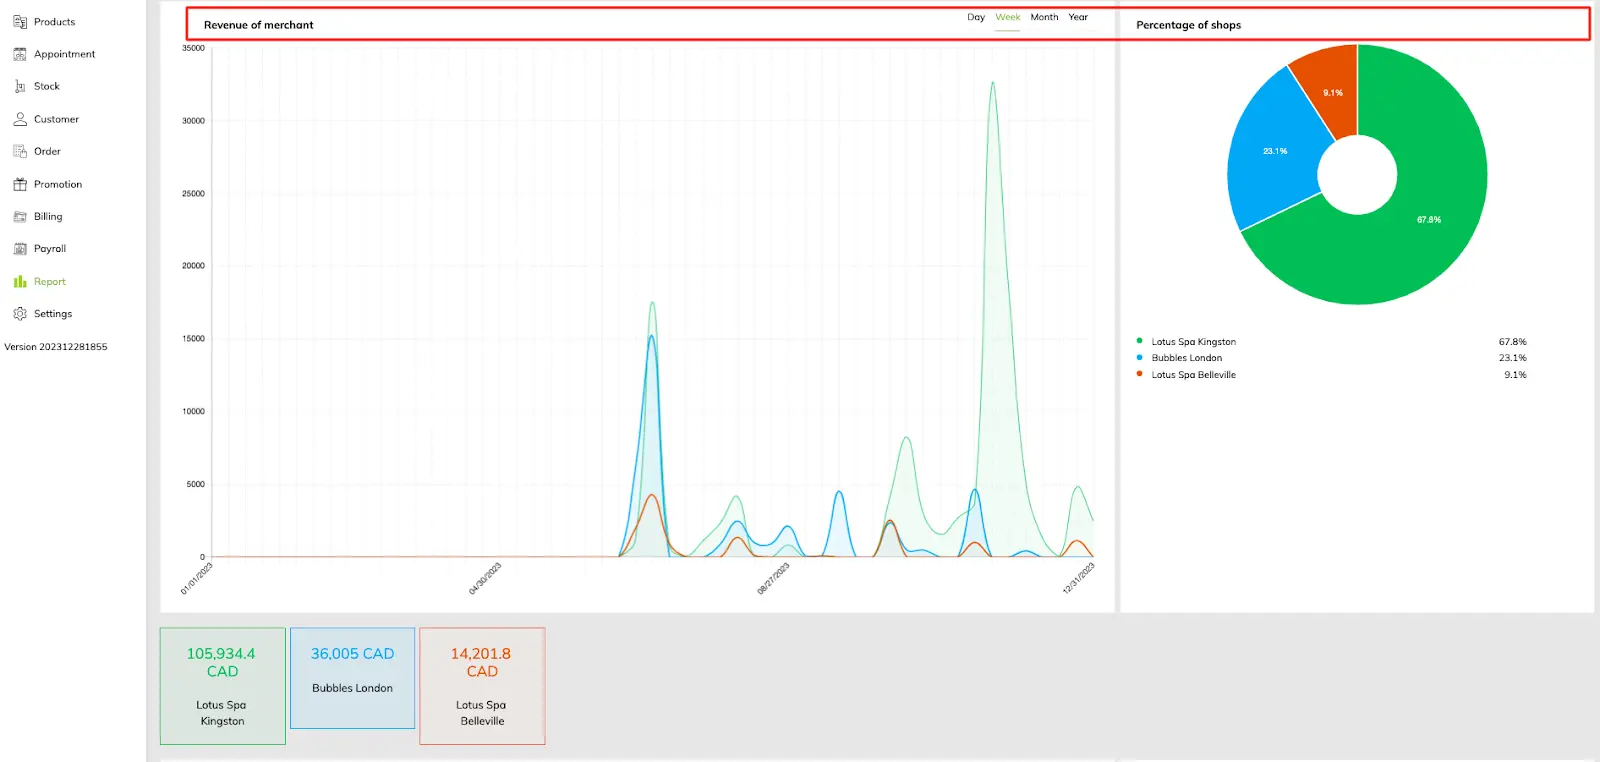Screen dimensions: 1600x762
Task: Click the orange Lotus Spa Belleville legend dot
Action: pyautogui.click(x=1139, y=374)
